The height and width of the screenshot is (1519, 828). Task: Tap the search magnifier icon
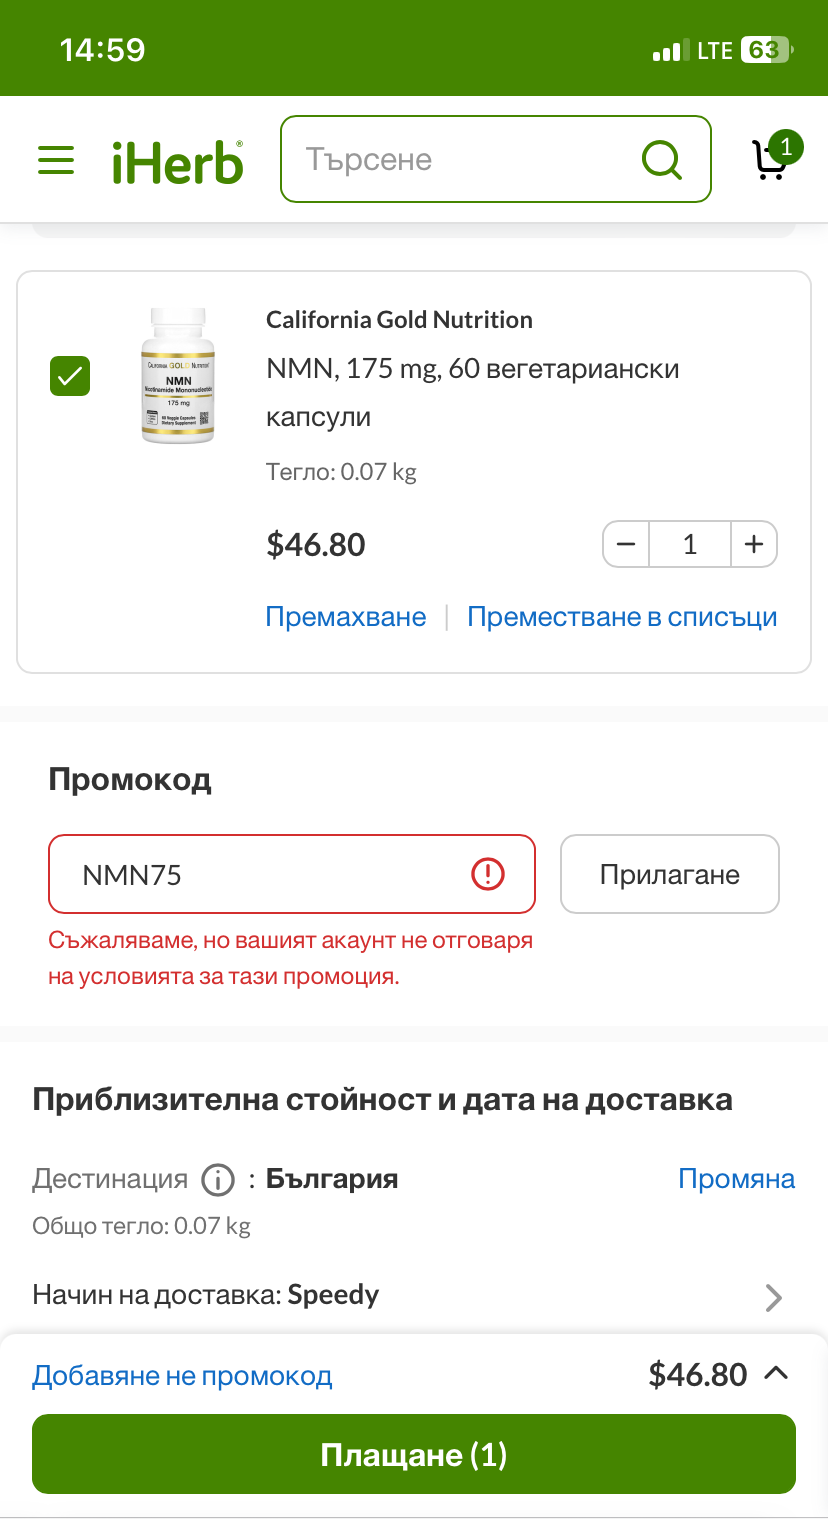point(661,159)
